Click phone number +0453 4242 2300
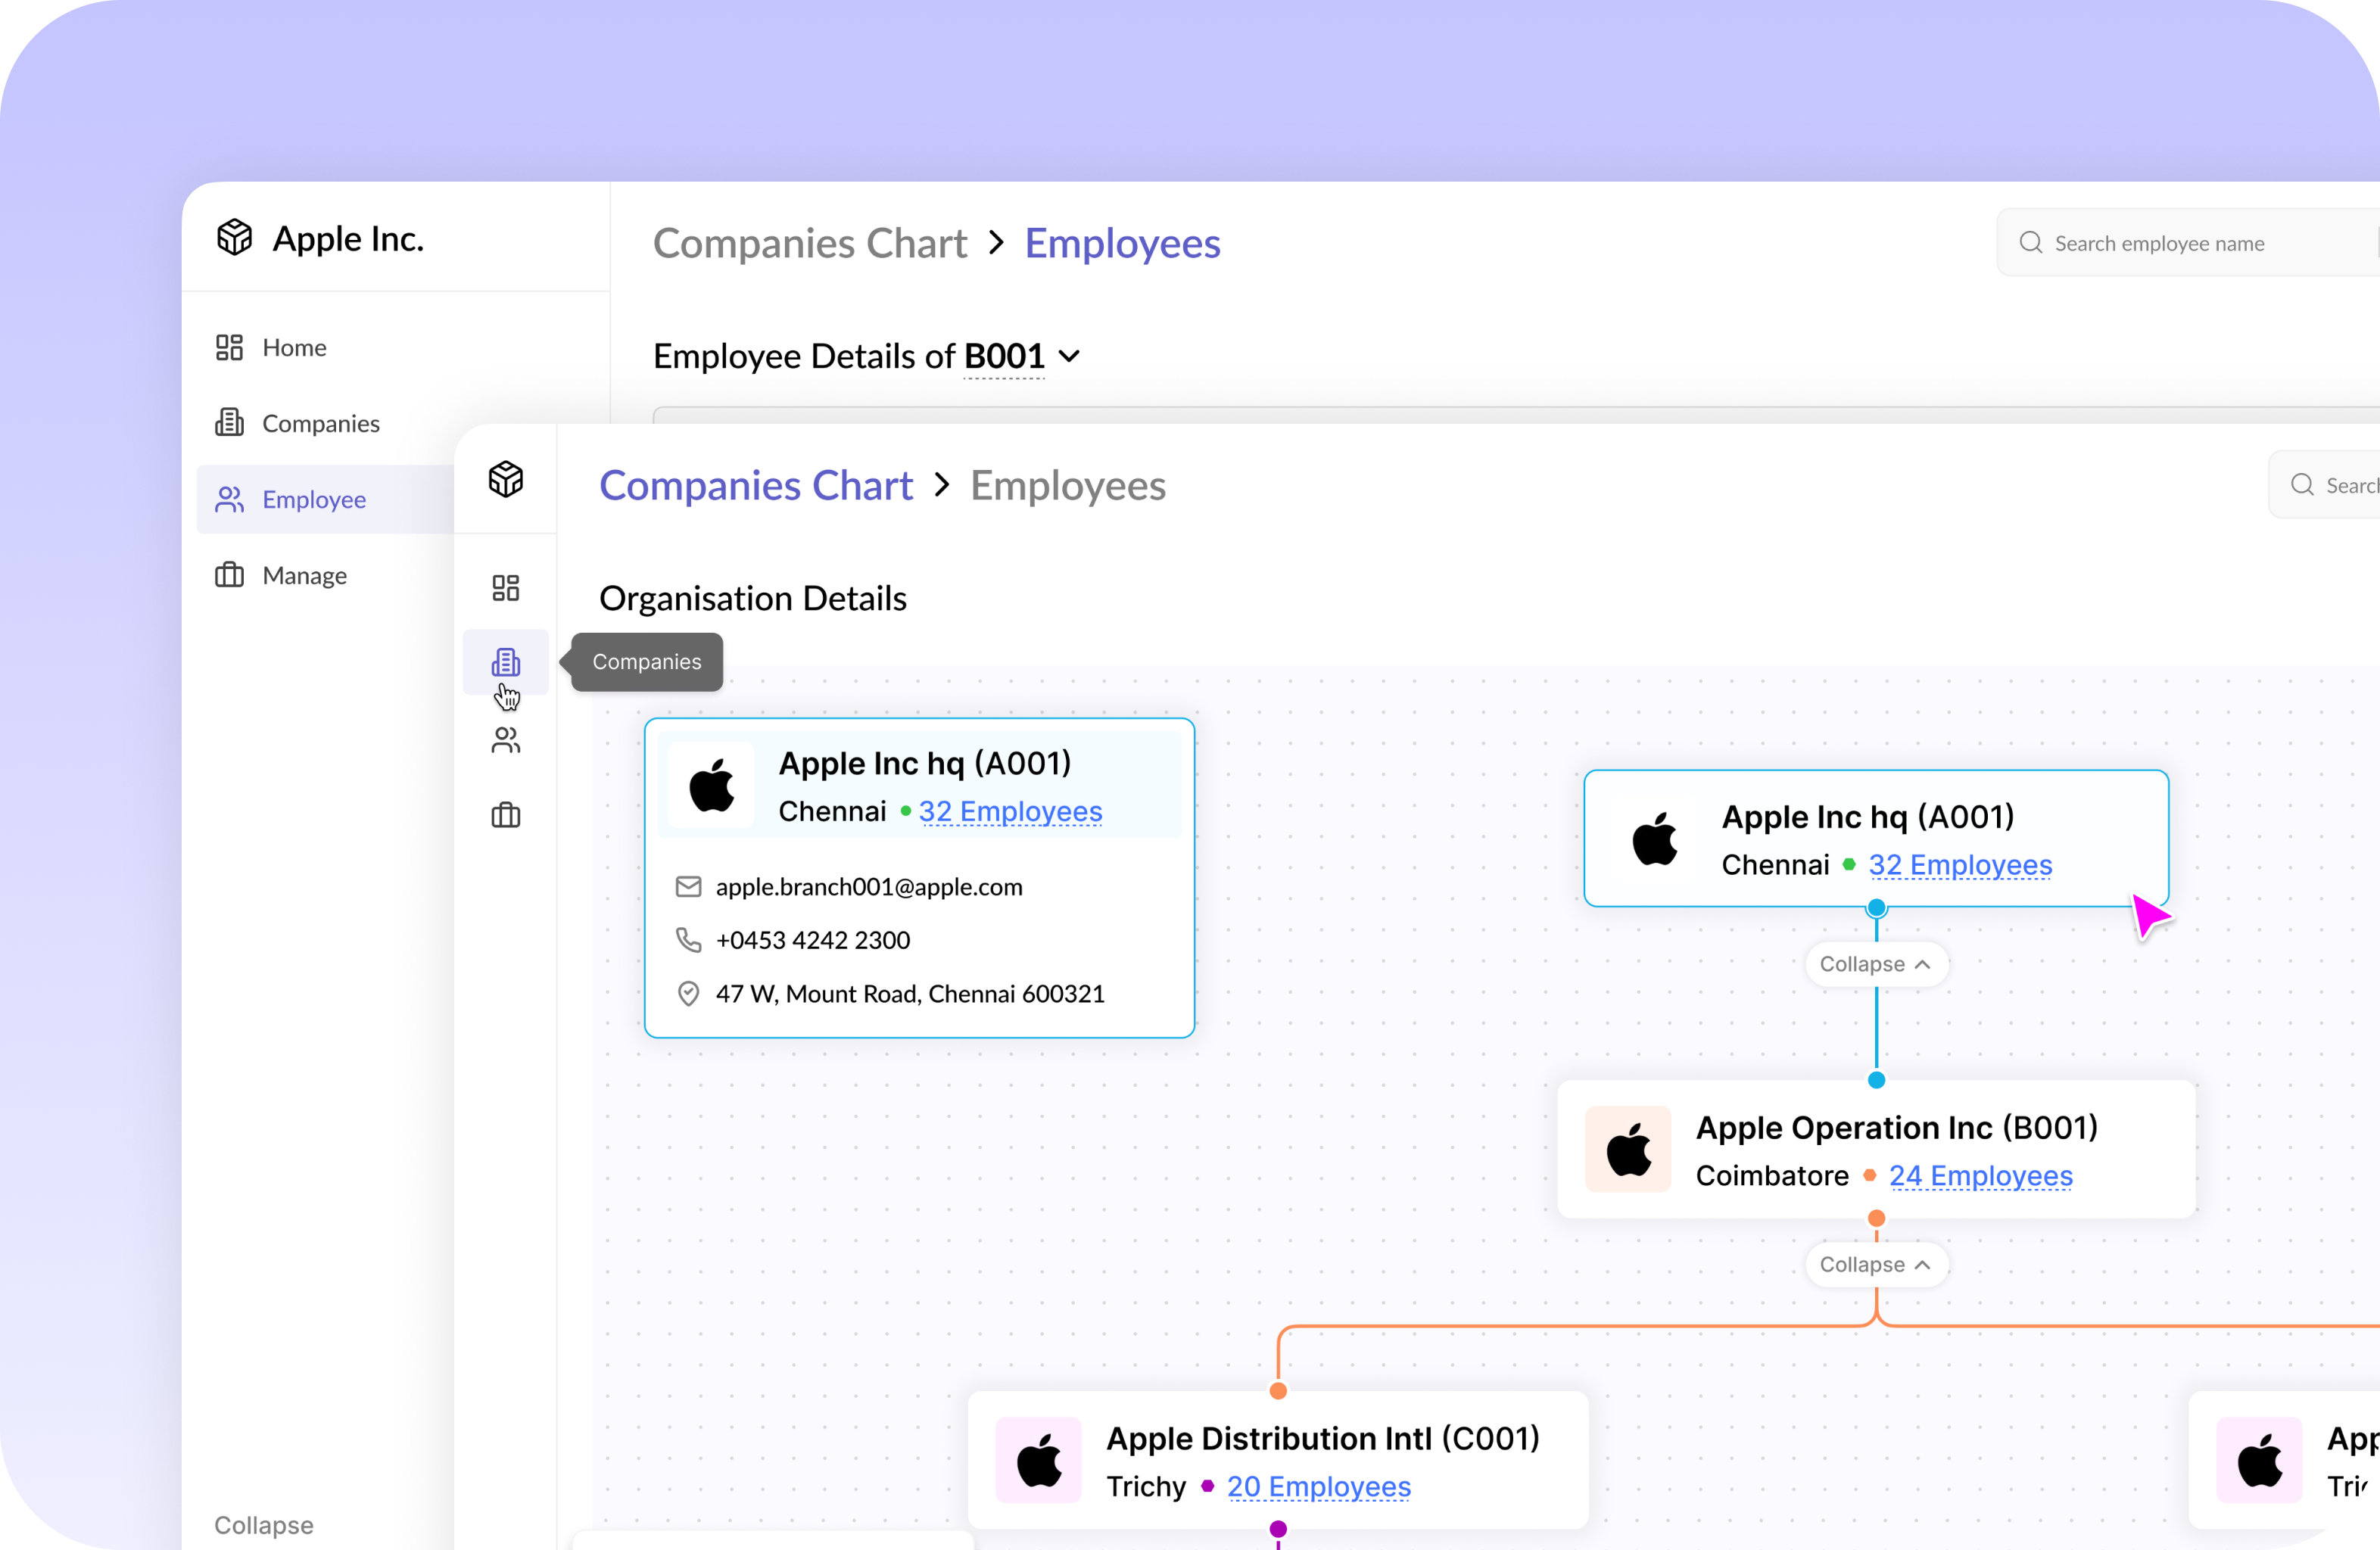The width and height of the screenshot is (2380, 1550). click(813, 940)
